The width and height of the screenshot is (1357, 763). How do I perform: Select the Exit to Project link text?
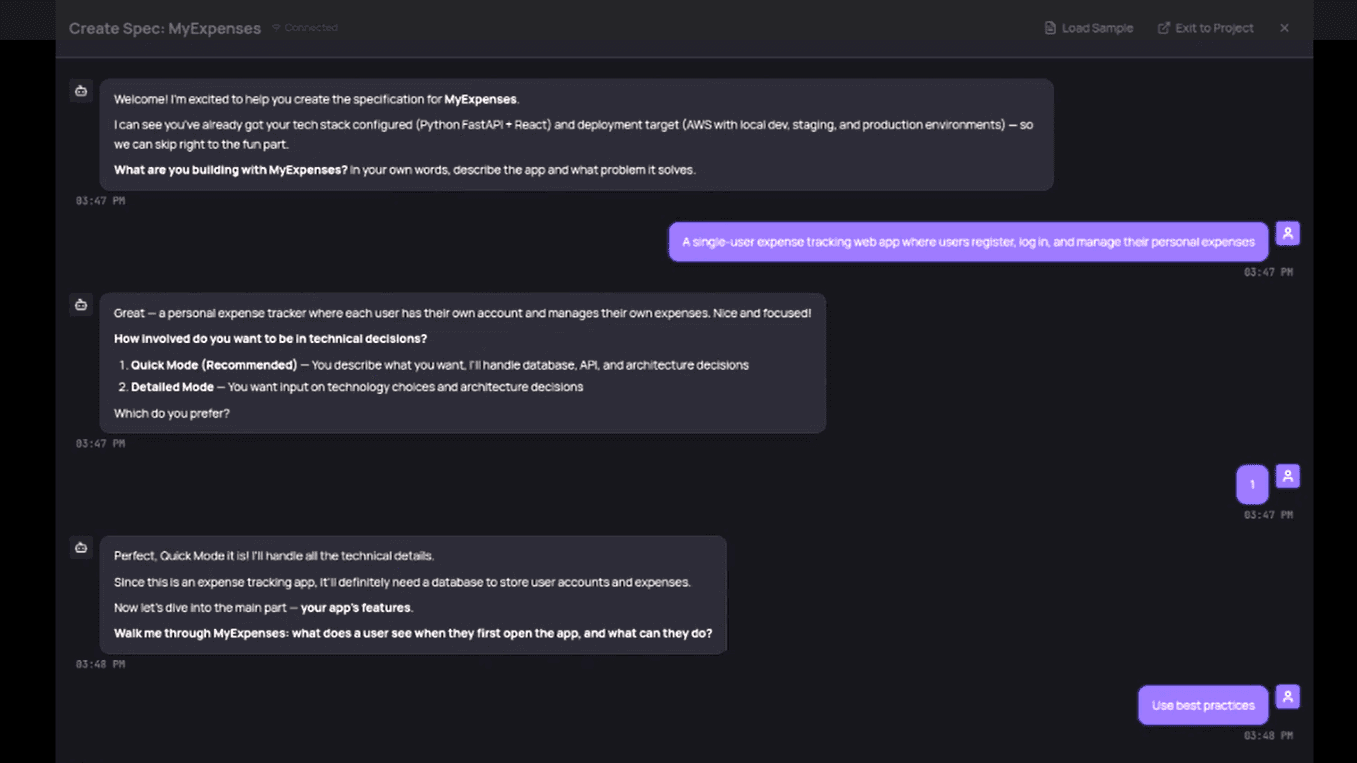[1214, 28]
